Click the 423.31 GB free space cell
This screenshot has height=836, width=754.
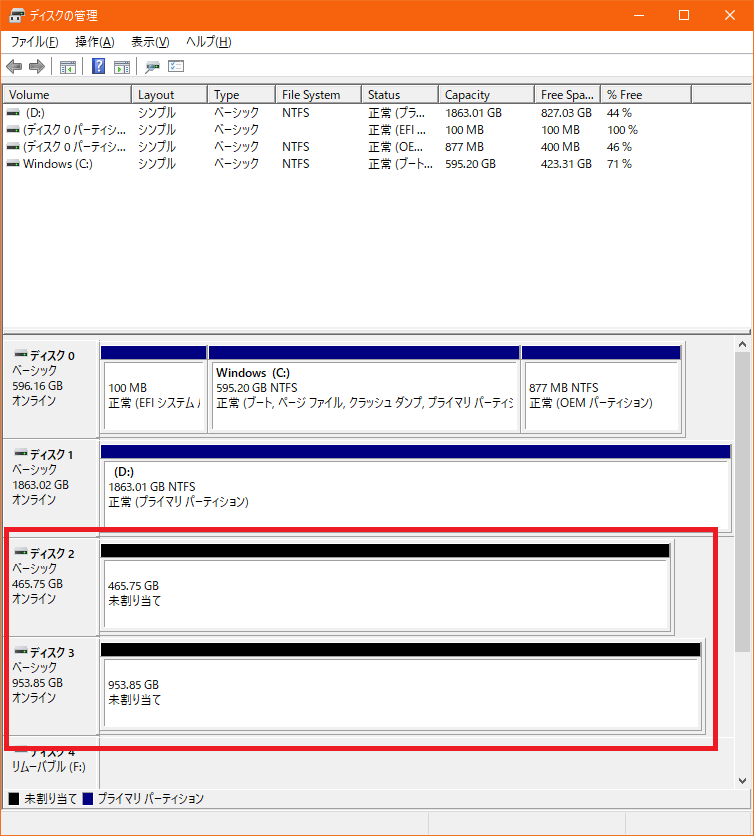point(566,164)
